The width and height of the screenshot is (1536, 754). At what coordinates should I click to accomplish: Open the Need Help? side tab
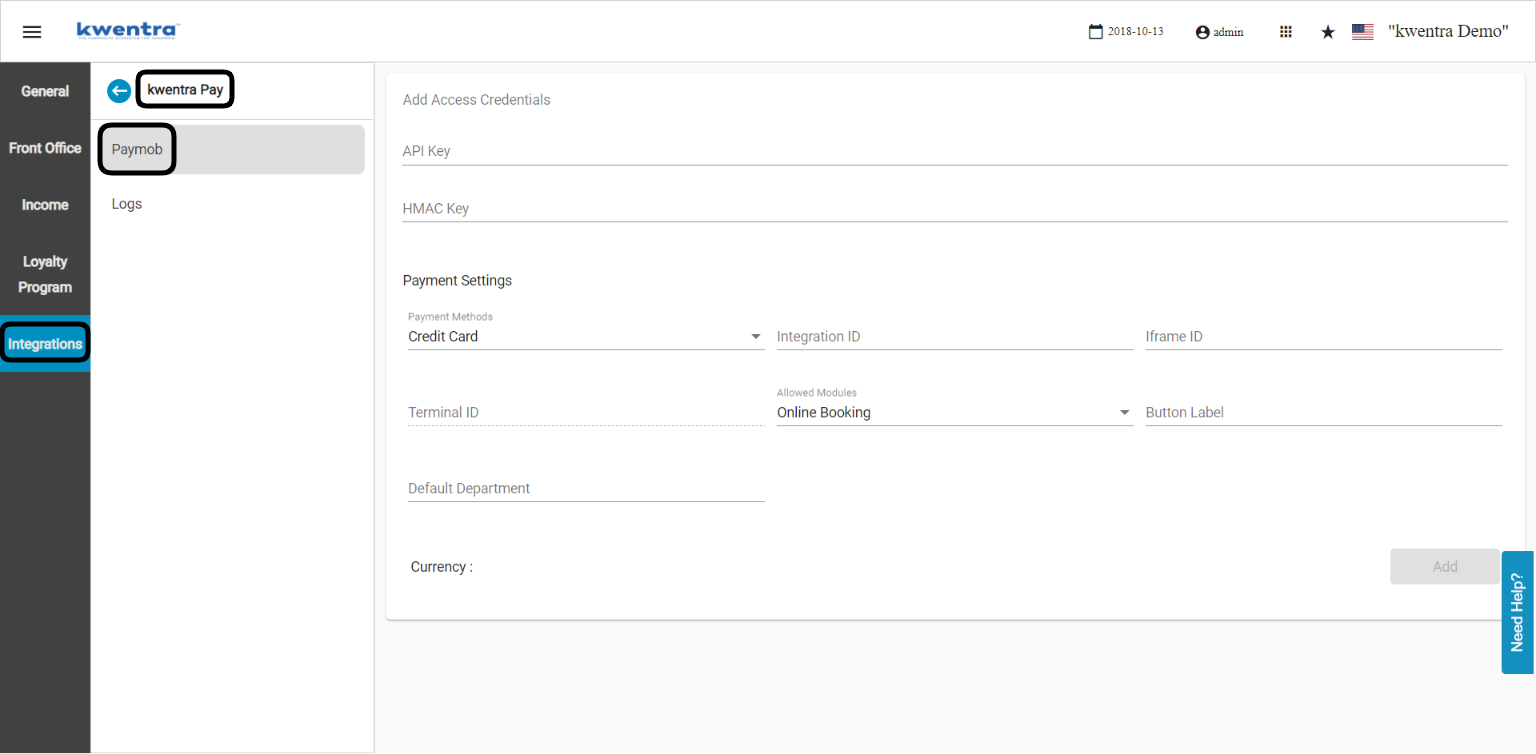point(1518,612)
